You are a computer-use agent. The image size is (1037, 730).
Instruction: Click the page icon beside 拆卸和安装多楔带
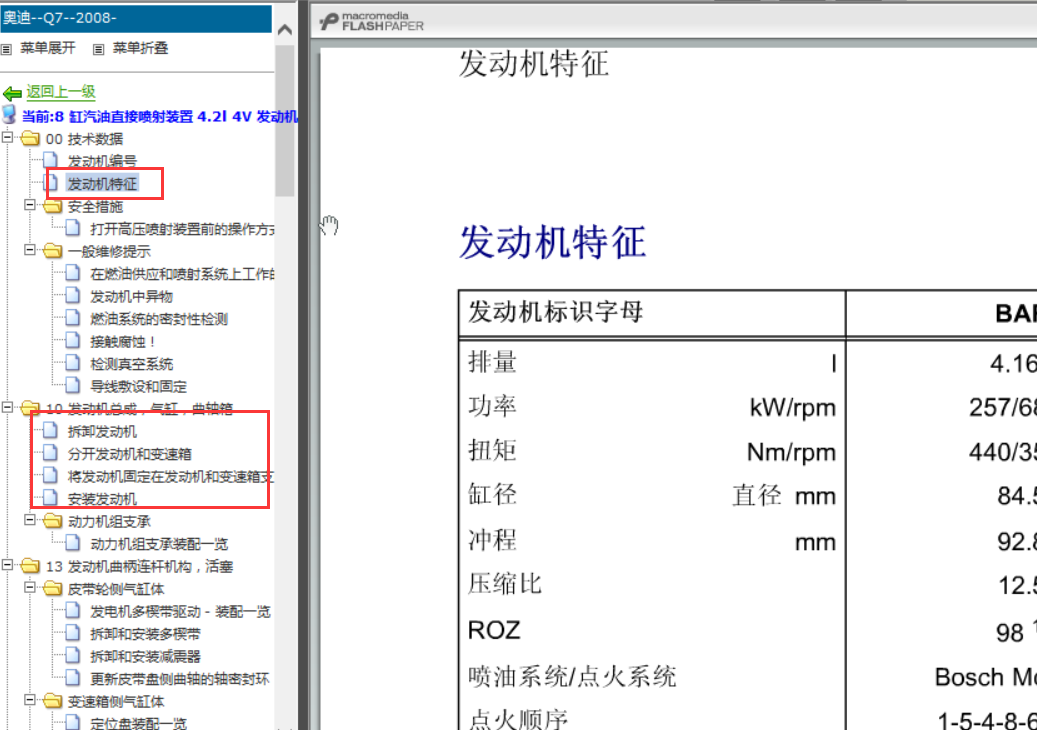pyautogui.click(x=73, y=632)
